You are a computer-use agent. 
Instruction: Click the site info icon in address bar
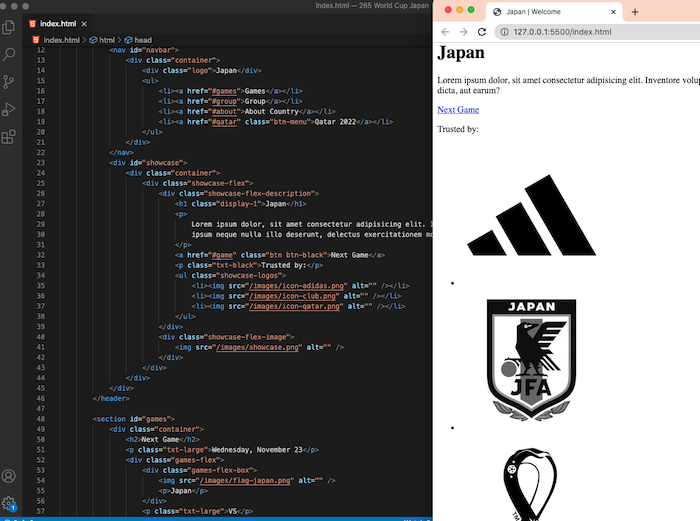[504, 32]
